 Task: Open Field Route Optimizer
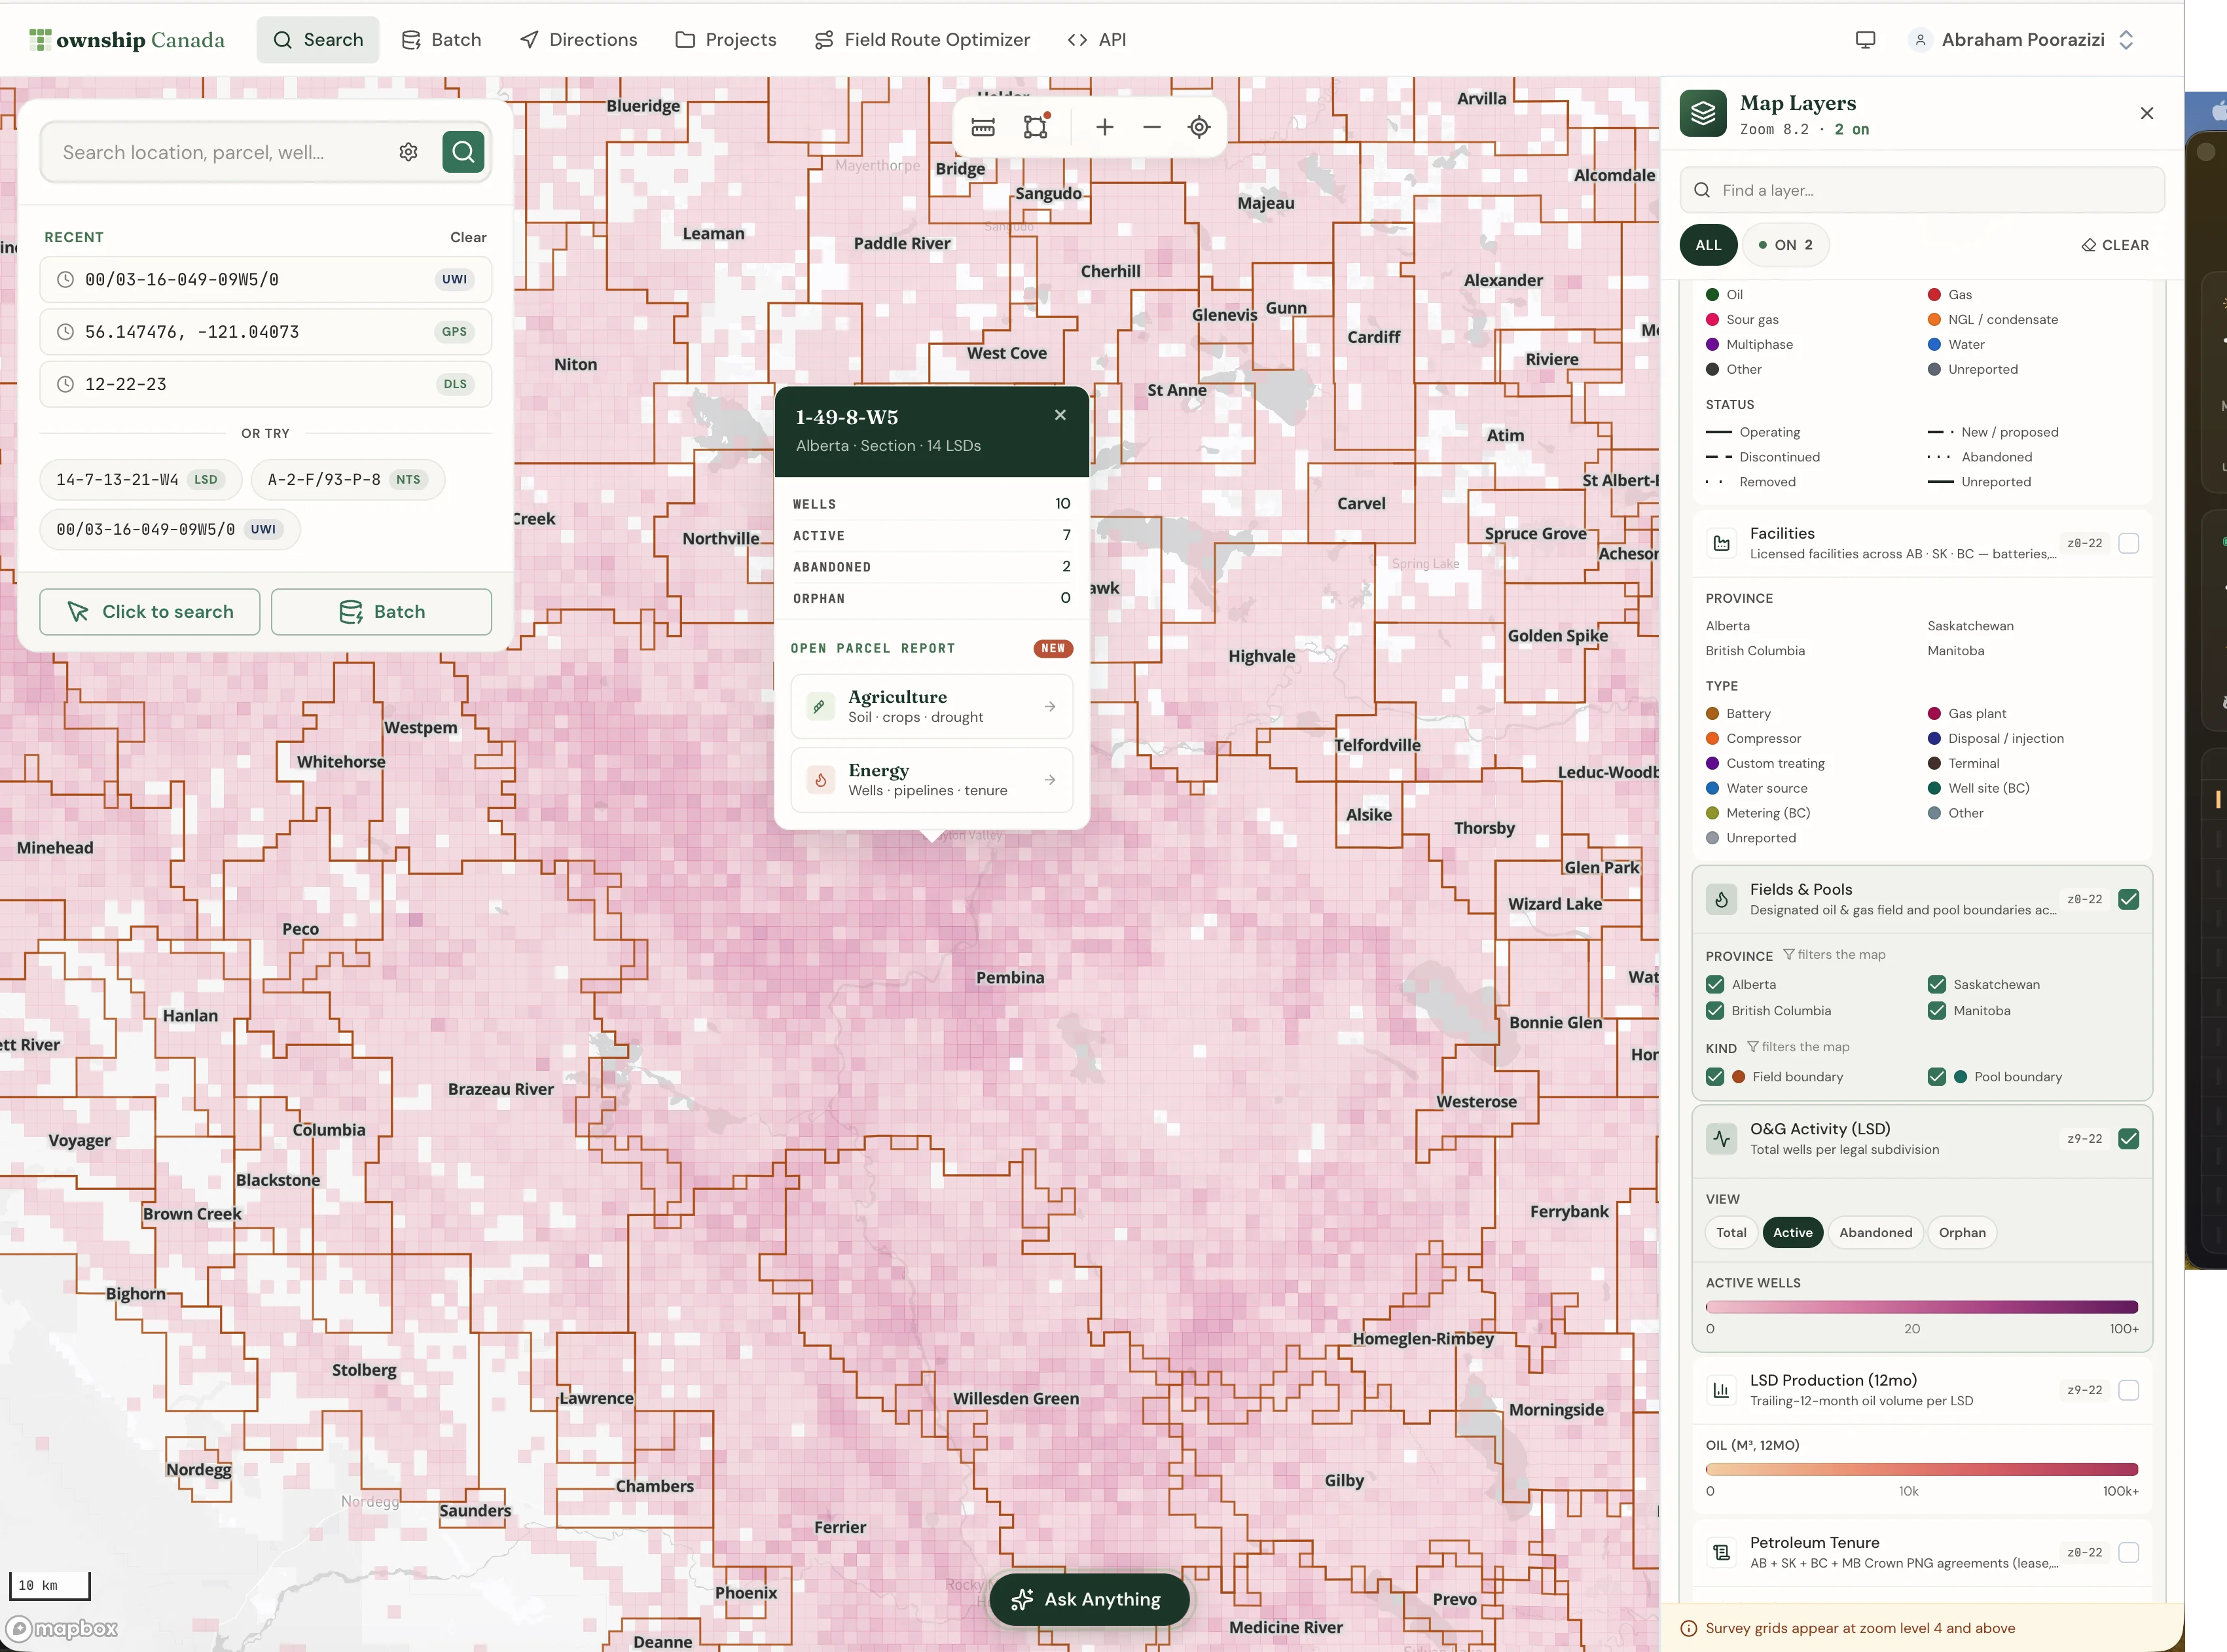pyautogui.click(x=922, y=40)
